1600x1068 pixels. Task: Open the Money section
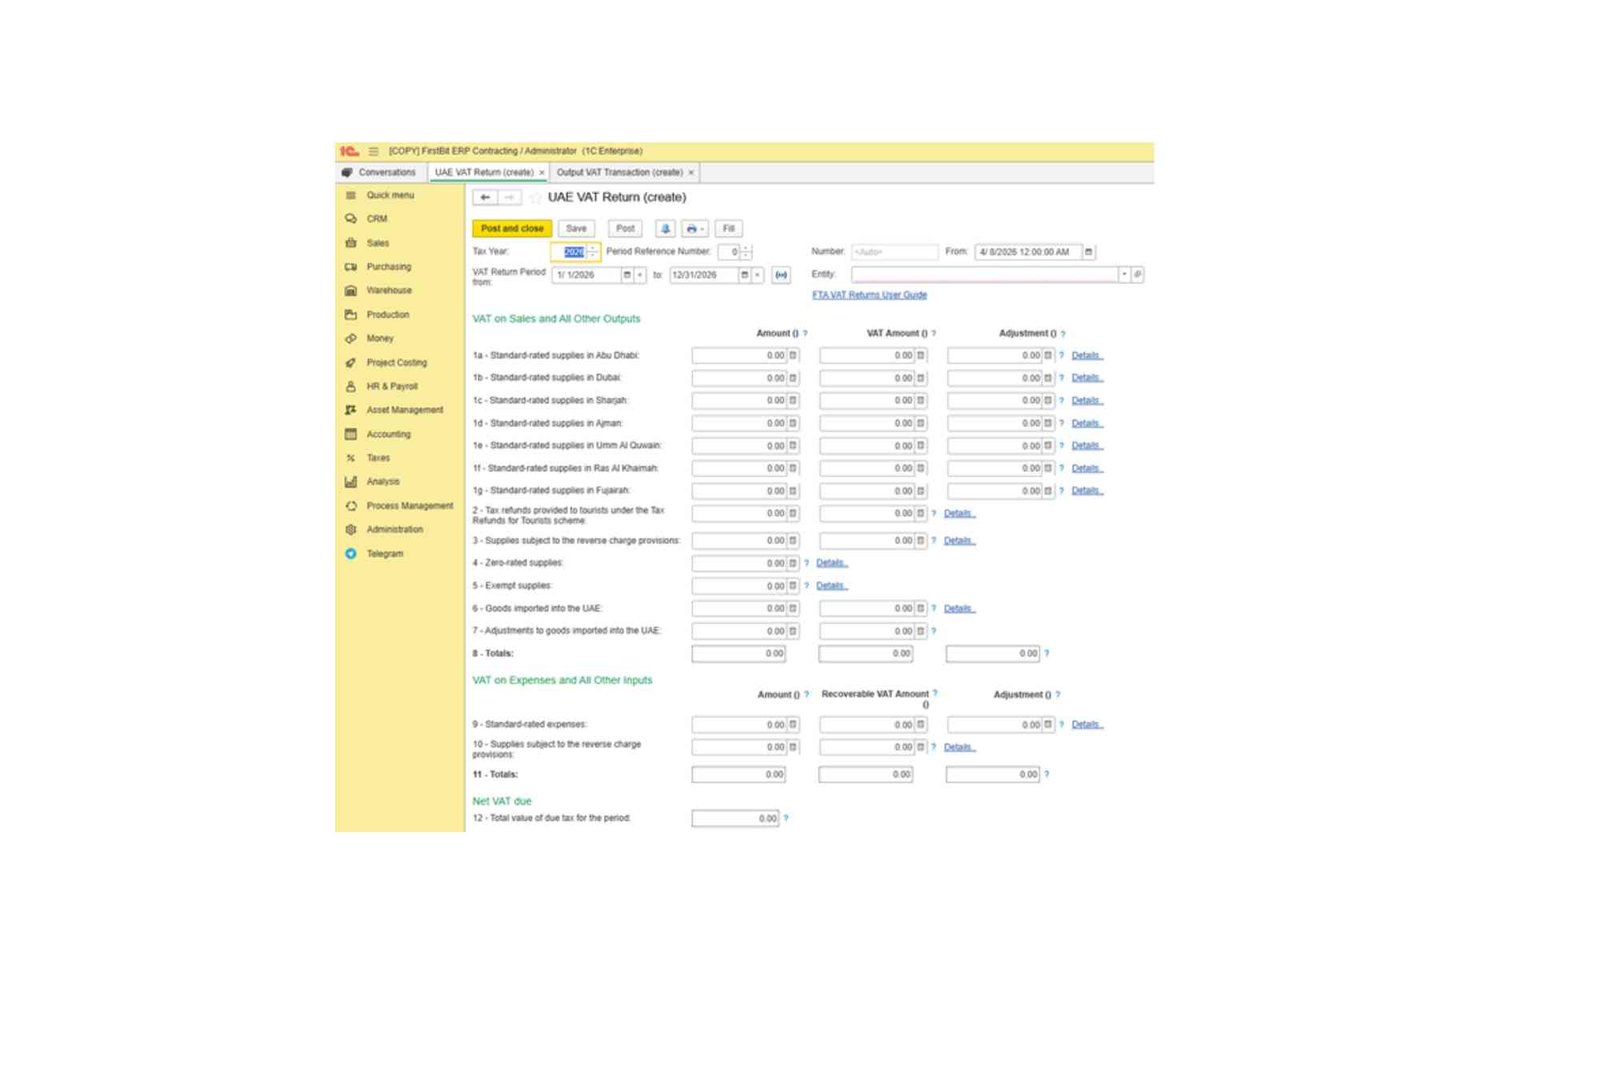click(380, 338)
